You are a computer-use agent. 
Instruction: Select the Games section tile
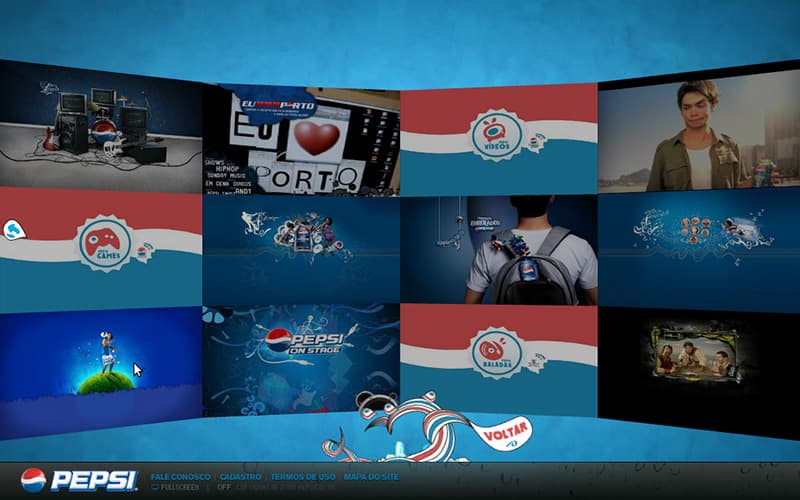click(x=101, y=250)
